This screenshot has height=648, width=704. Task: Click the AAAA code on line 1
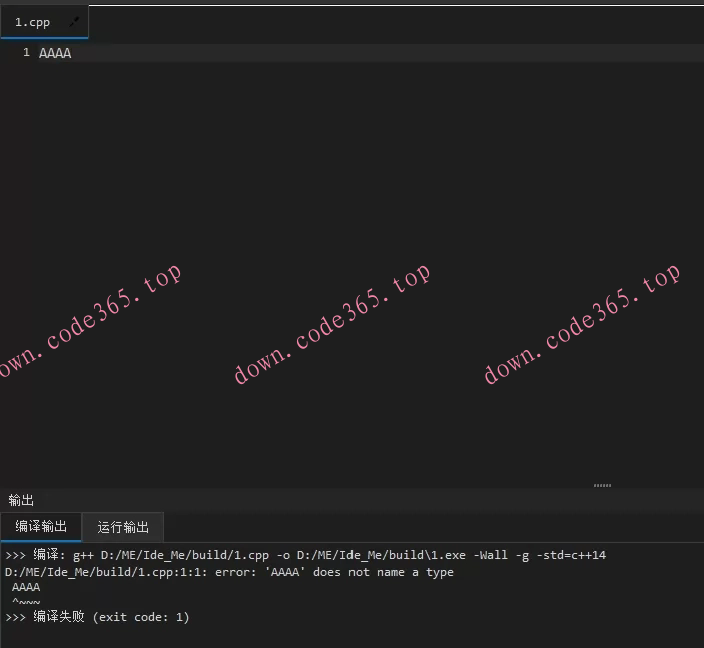tap(55, 53)
